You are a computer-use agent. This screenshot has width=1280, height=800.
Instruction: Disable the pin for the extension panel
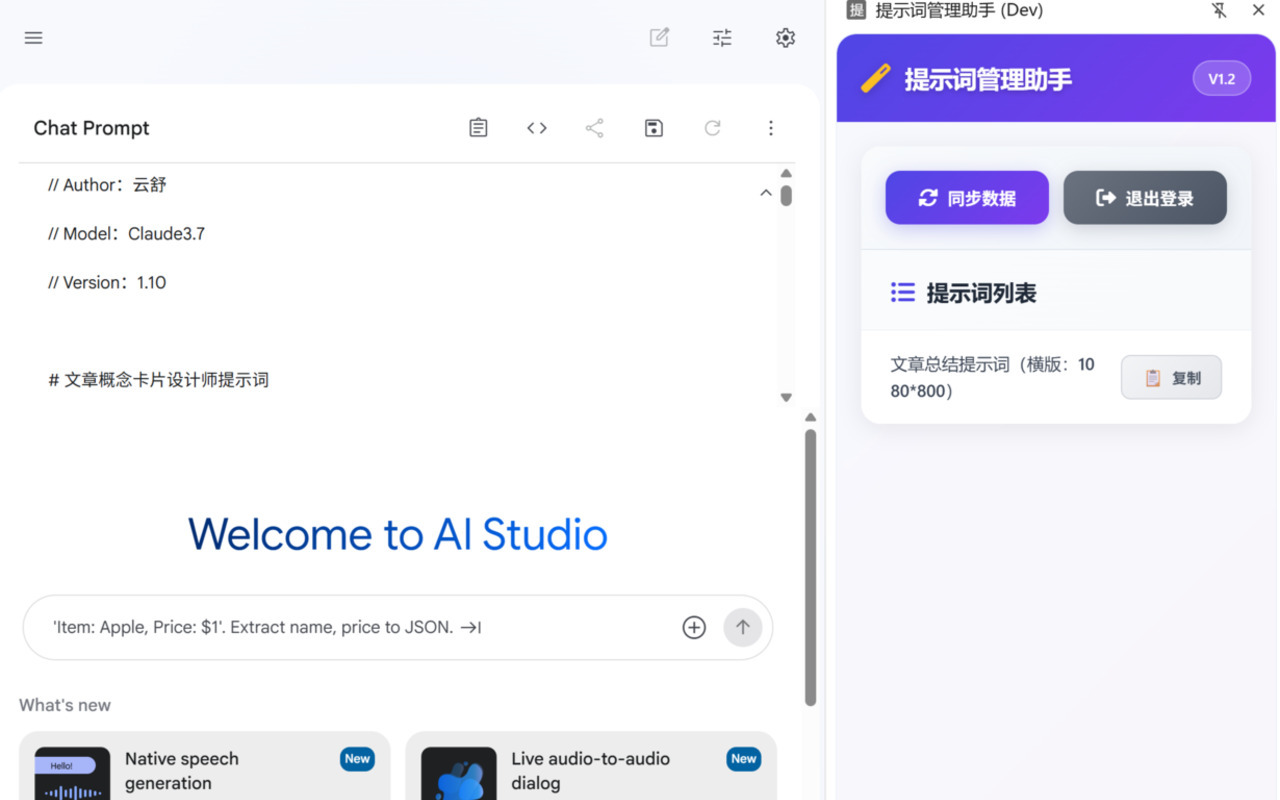coord(1220,10)
